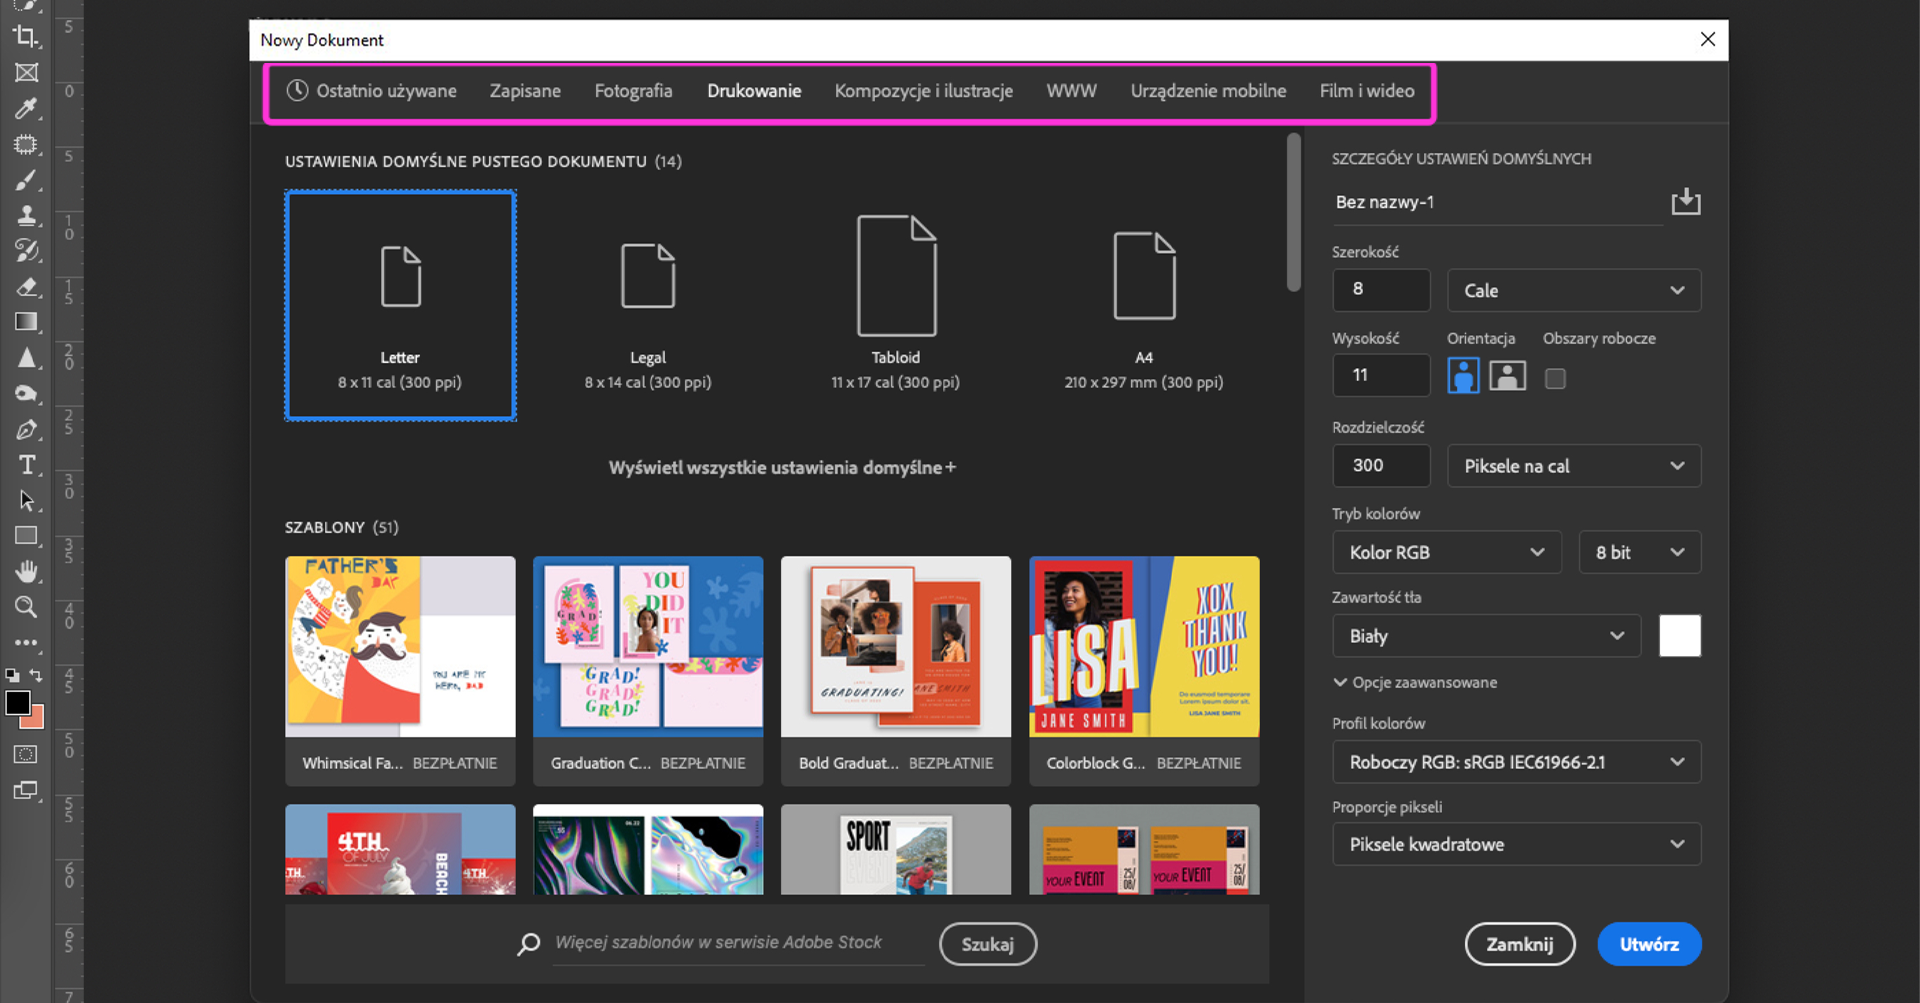The width and height of the screenshot is (1920, 1003).
Task: Switch to the Fotografia tab
Action: point(633,91)
